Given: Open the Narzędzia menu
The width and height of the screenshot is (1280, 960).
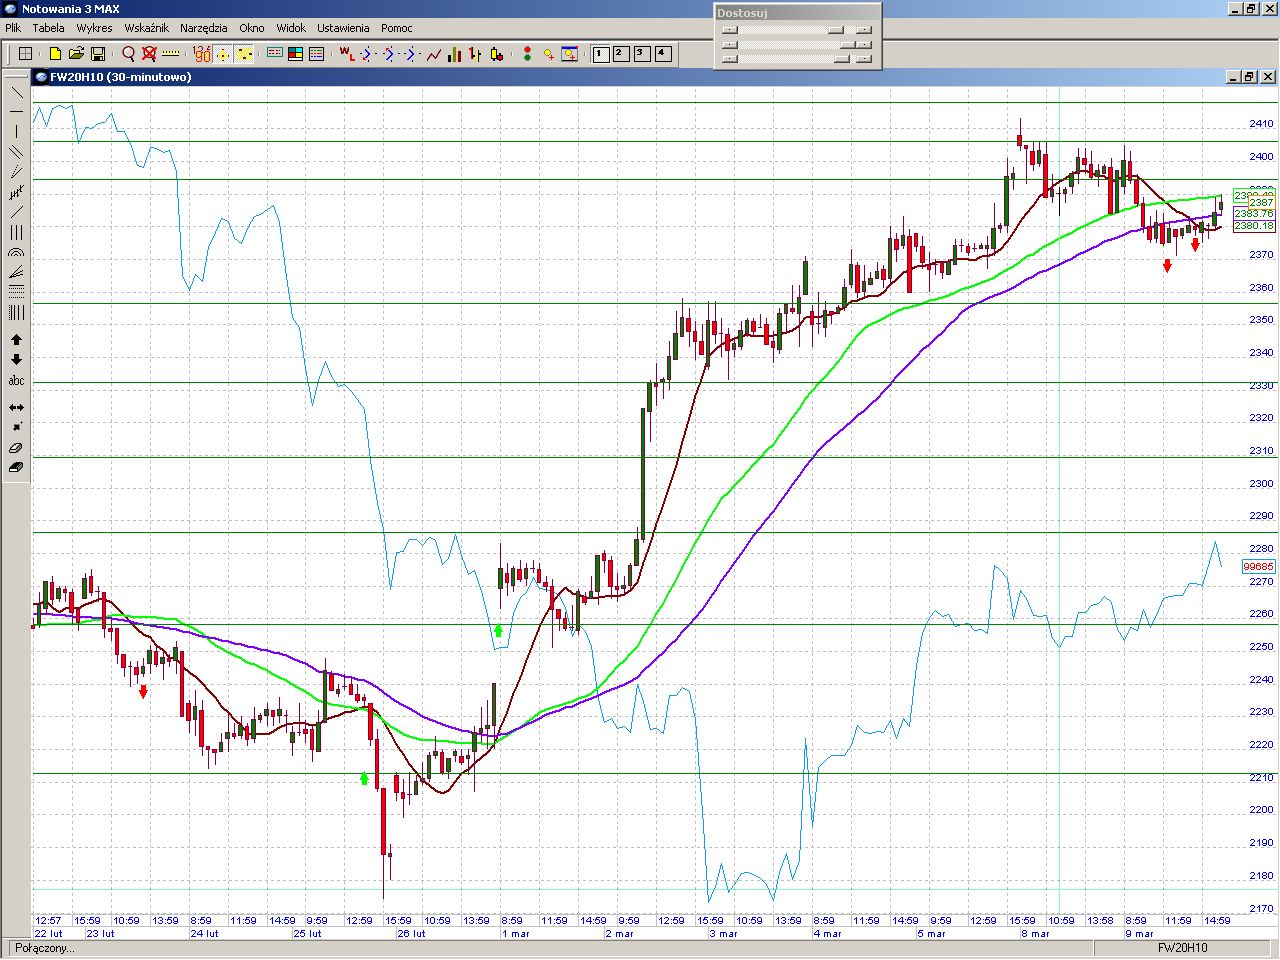Looking at the screenshot, I should point(203,28).
